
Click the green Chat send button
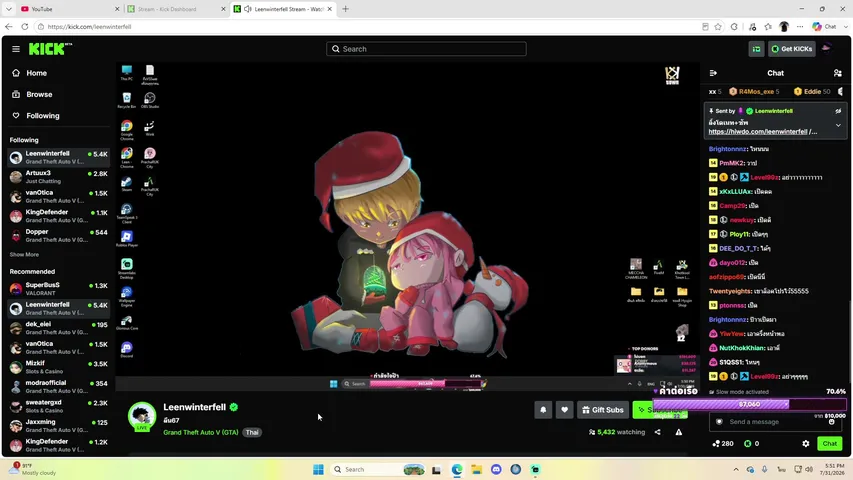830,444
